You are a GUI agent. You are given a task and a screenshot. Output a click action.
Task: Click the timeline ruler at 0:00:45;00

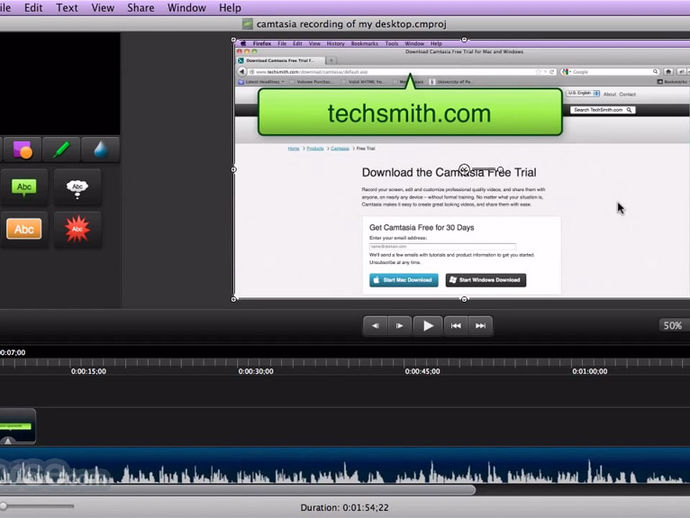point(422,371)
